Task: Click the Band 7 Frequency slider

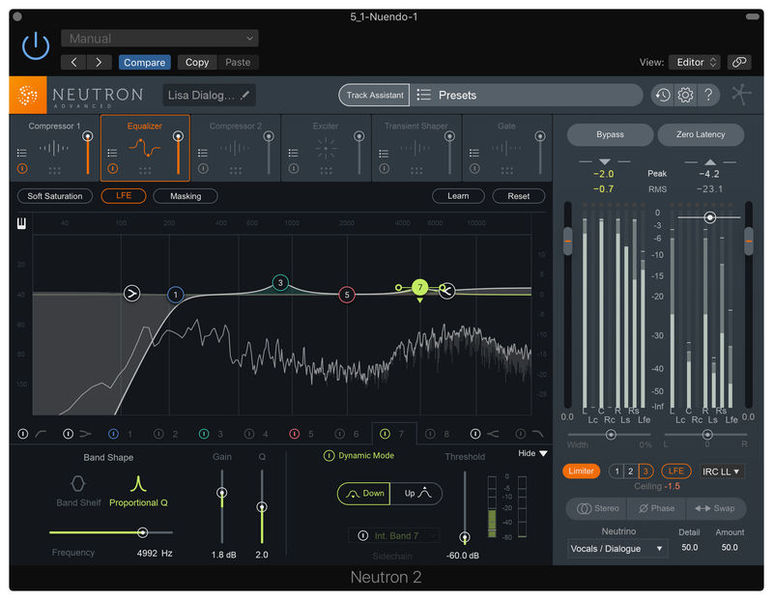Action: pyautogui.click(x=111, y=532)
